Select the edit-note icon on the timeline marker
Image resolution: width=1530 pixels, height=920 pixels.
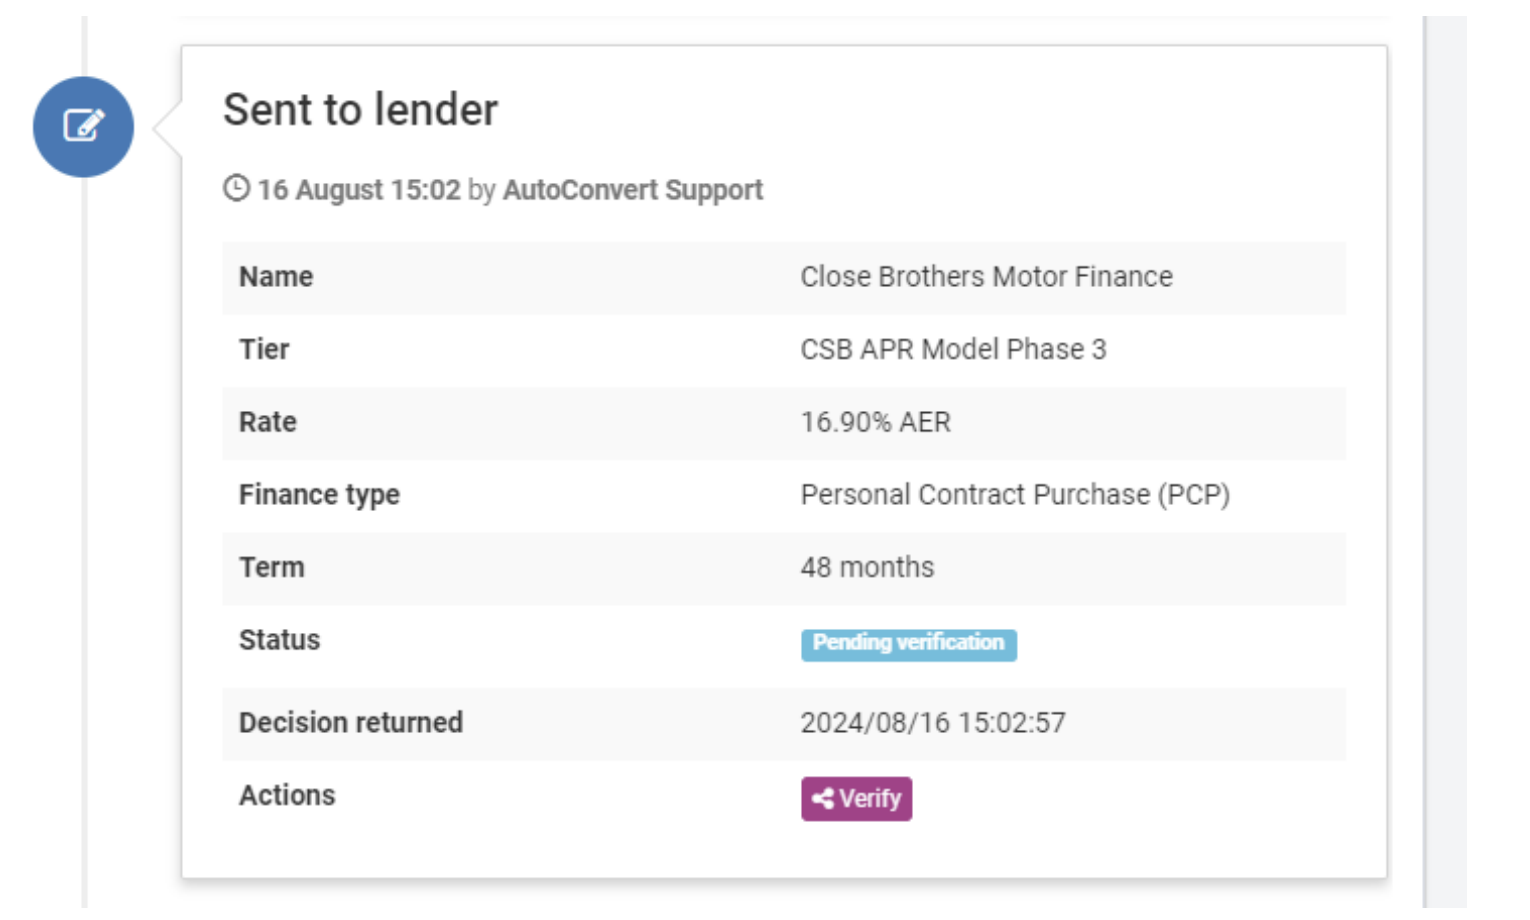click(84, 127)
